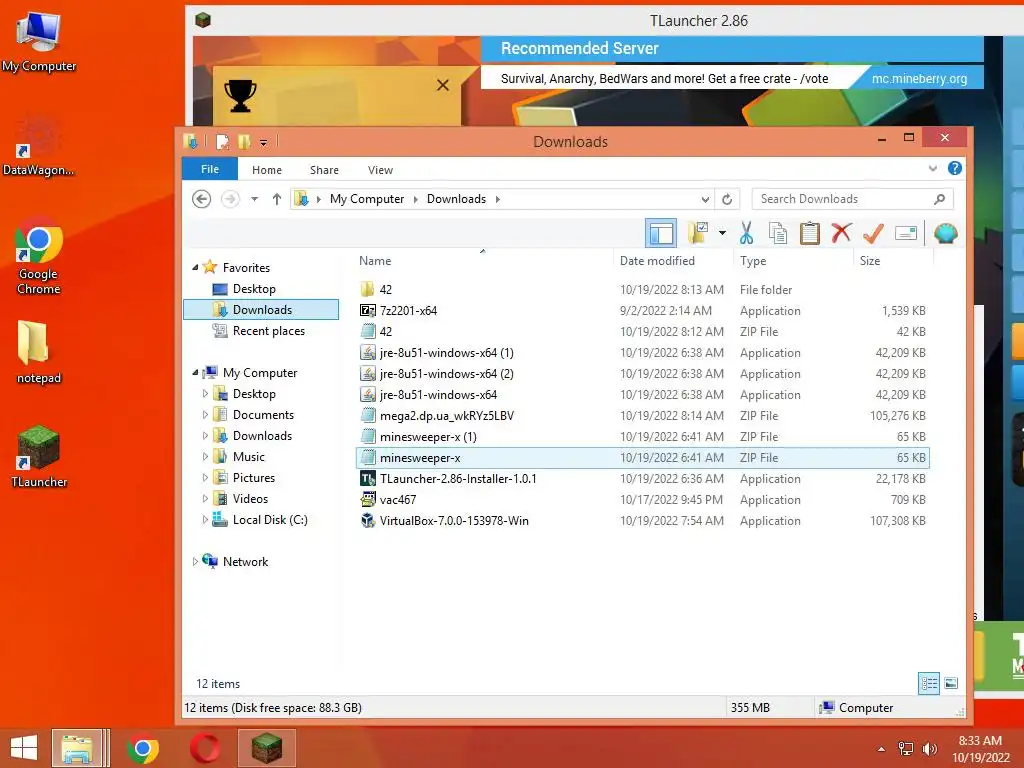Screen dimensions: 1024x768
Task: Click the Chrome icon in the taskbar
Action: [143, 748]
